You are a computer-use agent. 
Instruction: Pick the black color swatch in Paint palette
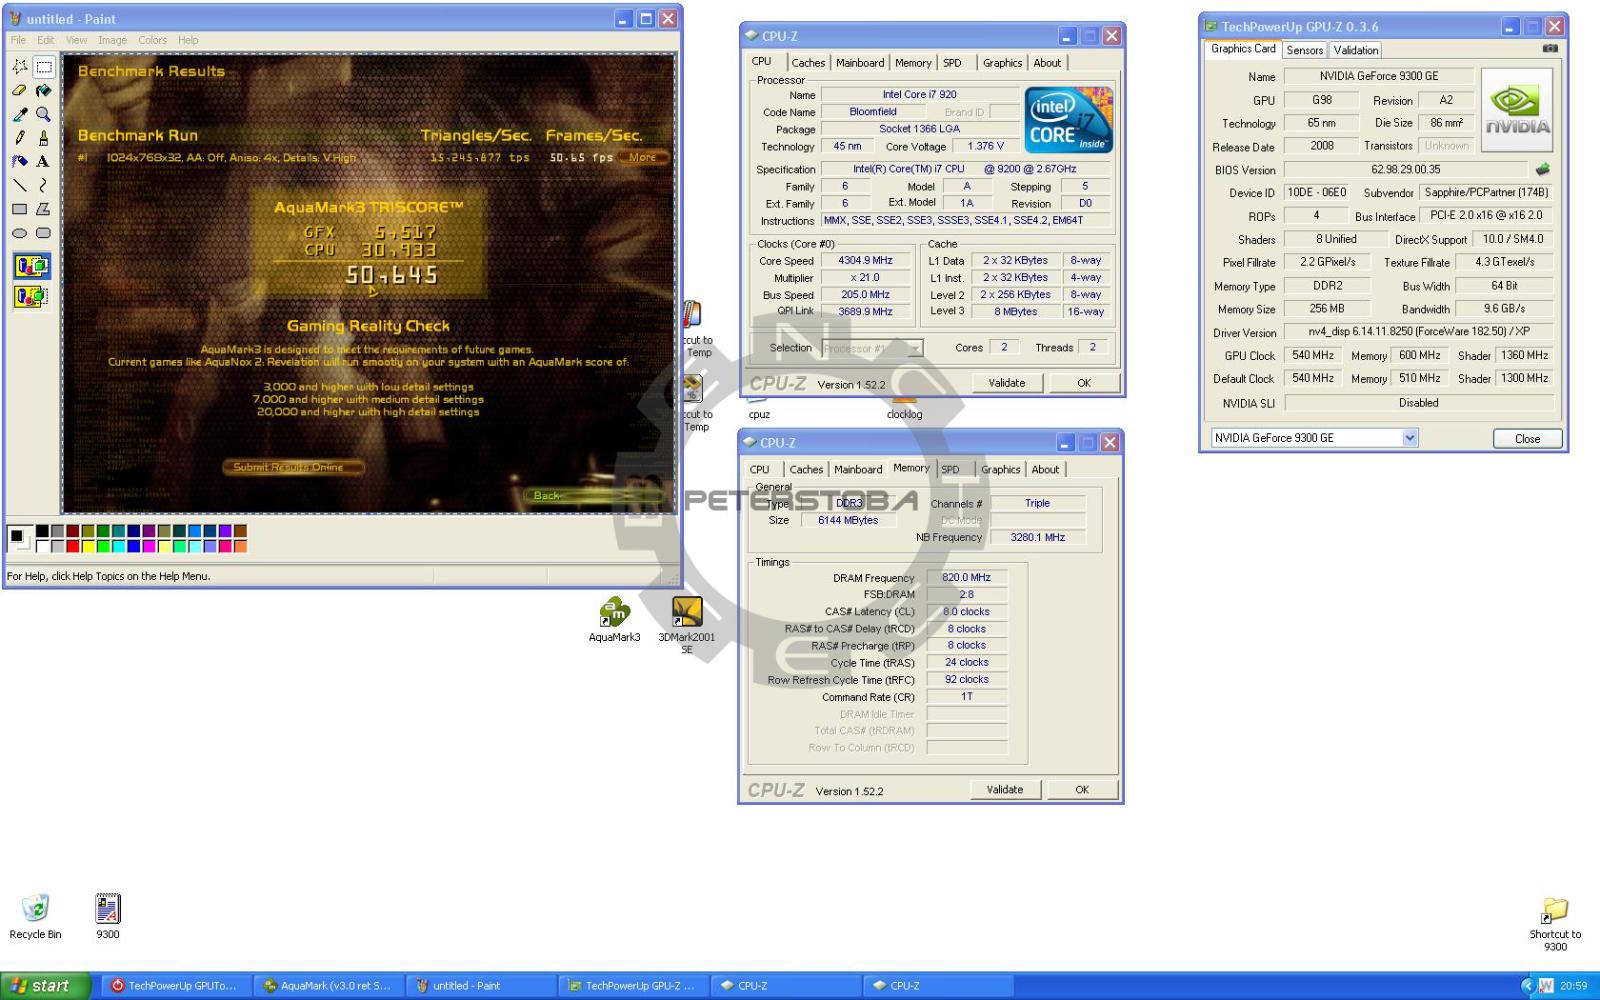[x=43, y=531]
